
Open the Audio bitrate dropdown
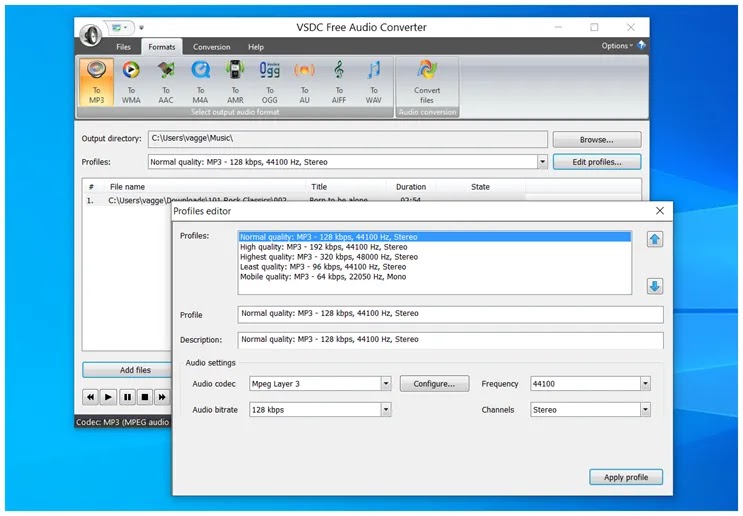(x=386, y=410)
